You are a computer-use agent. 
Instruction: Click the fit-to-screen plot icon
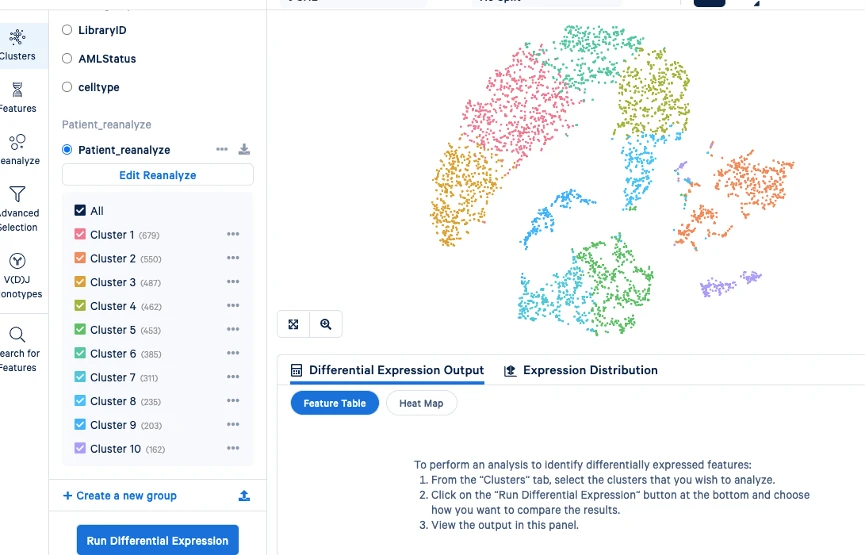pyautogui.click(x=293, y=324)
